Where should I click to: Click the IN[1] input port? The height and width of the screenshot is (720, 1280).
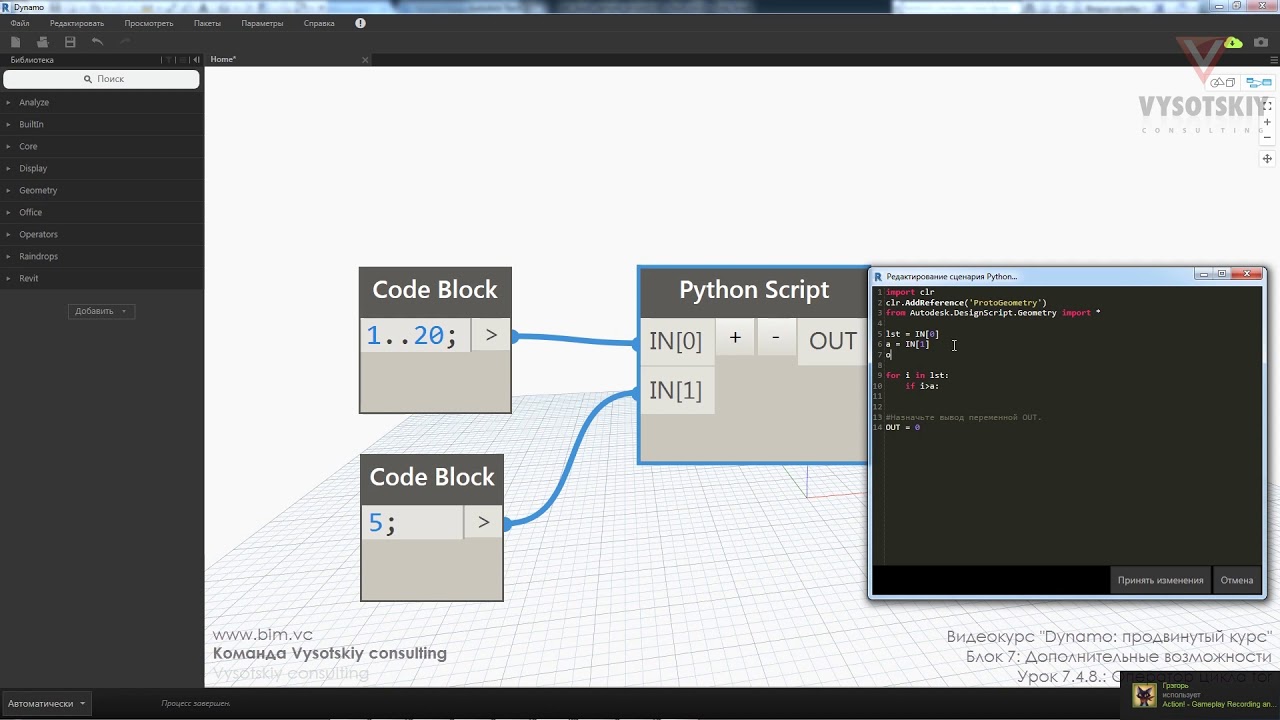(676, 390)
